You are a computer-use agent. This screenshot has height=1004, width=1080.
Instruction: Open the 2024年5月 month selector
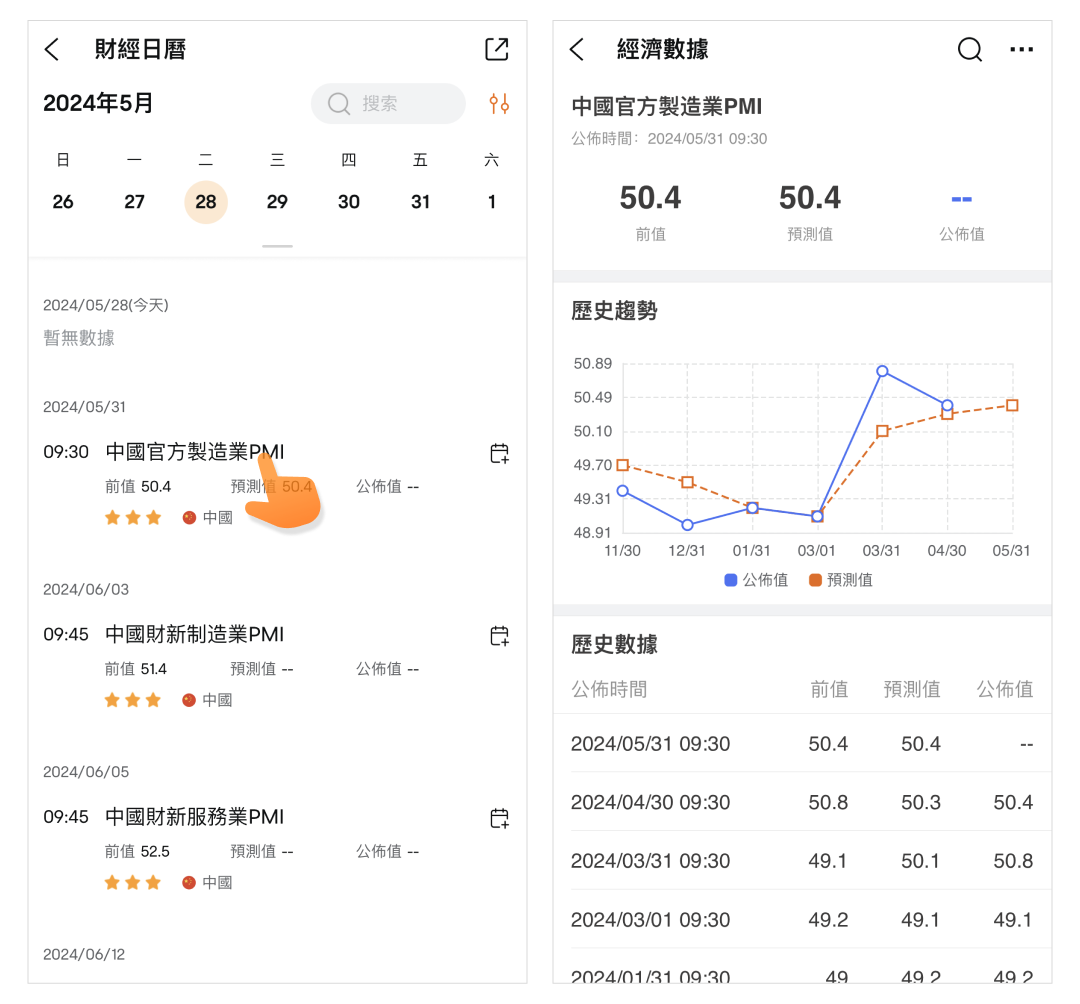click(x=98, y=103)
